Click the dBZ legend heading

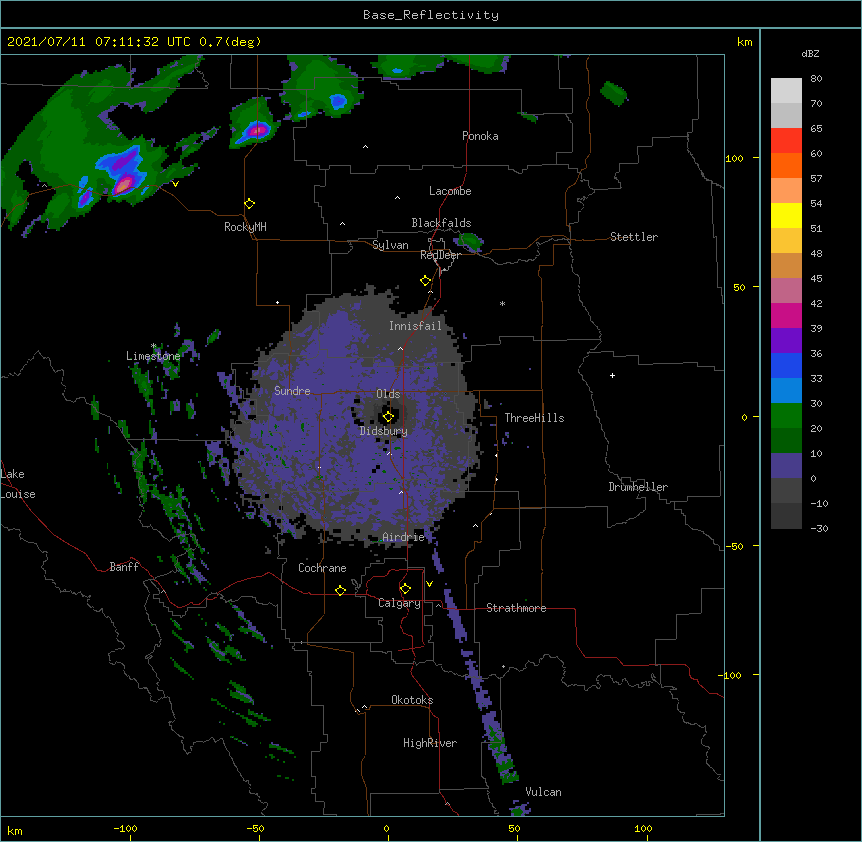[x=810, y=53]
